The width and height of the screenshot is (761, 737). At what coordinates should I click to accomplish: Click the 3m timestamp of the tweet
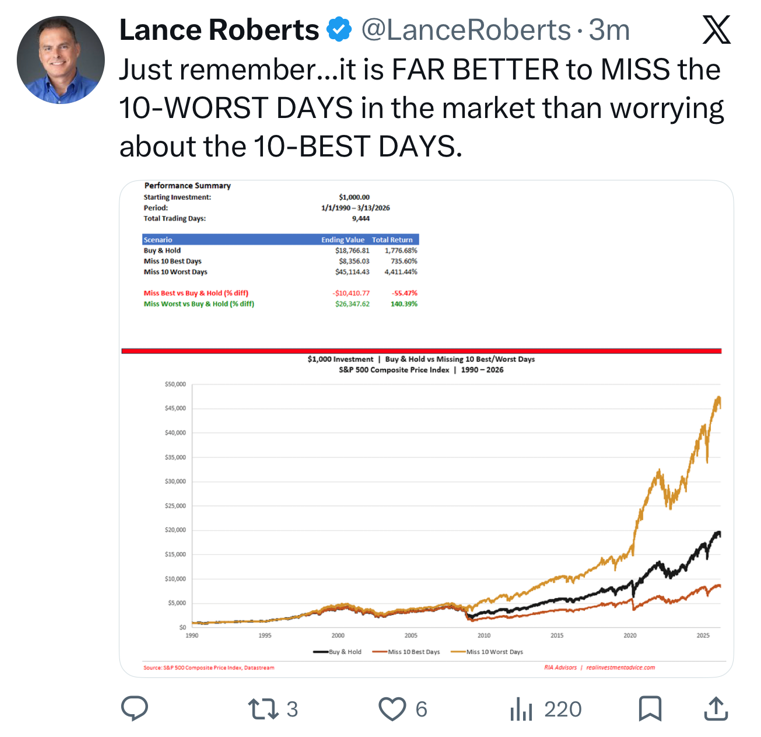609,31
